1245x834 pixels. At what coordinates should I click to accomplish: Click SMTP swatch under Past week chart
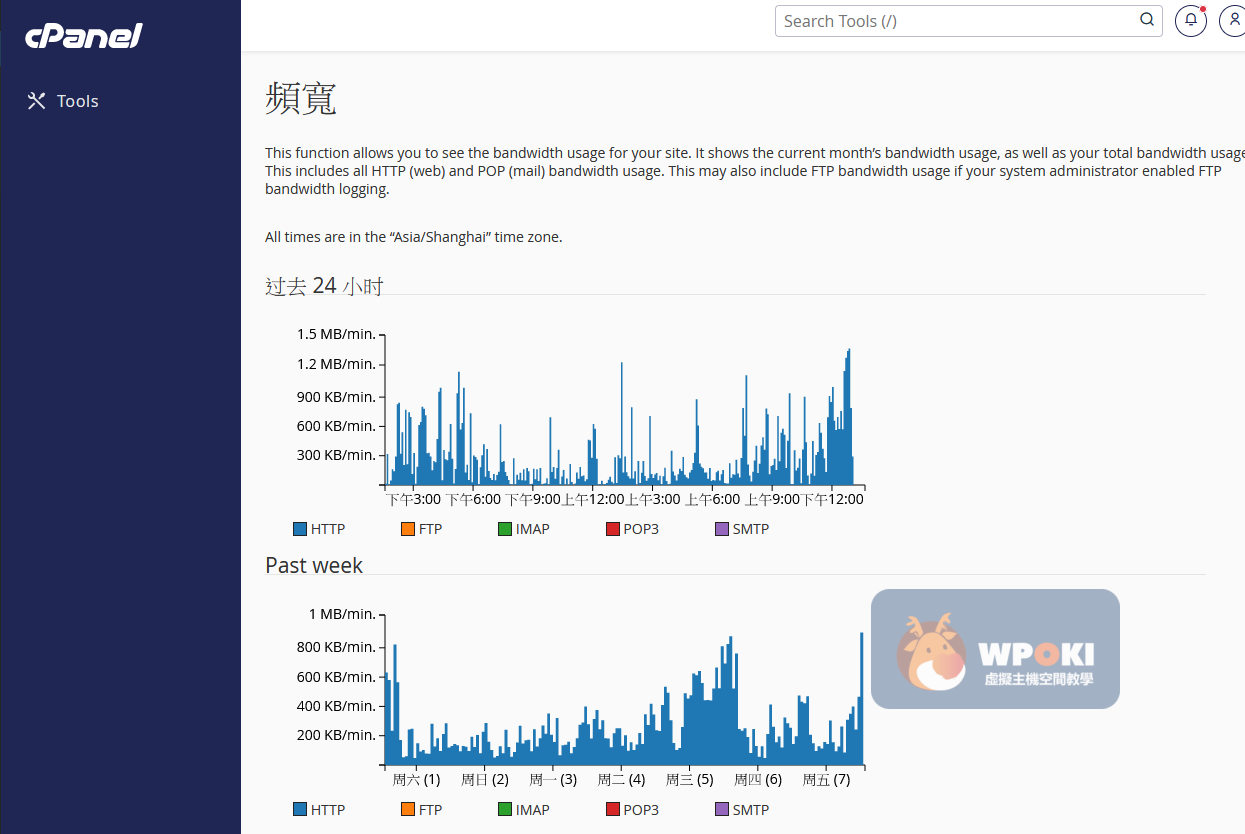(x=721, y=810)
